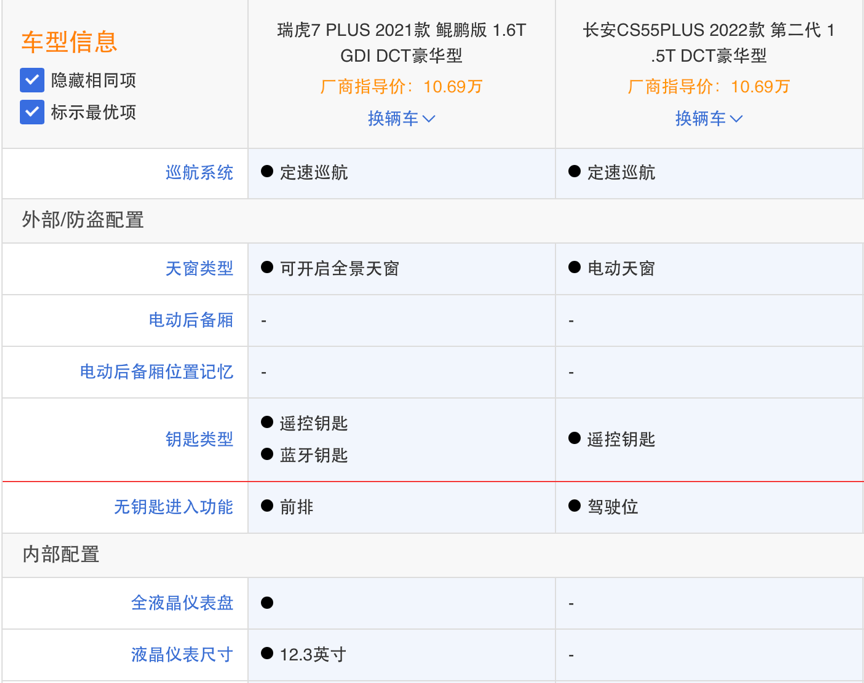Click the 电动后备厢位置记忆 row label

tap(156, 371)
